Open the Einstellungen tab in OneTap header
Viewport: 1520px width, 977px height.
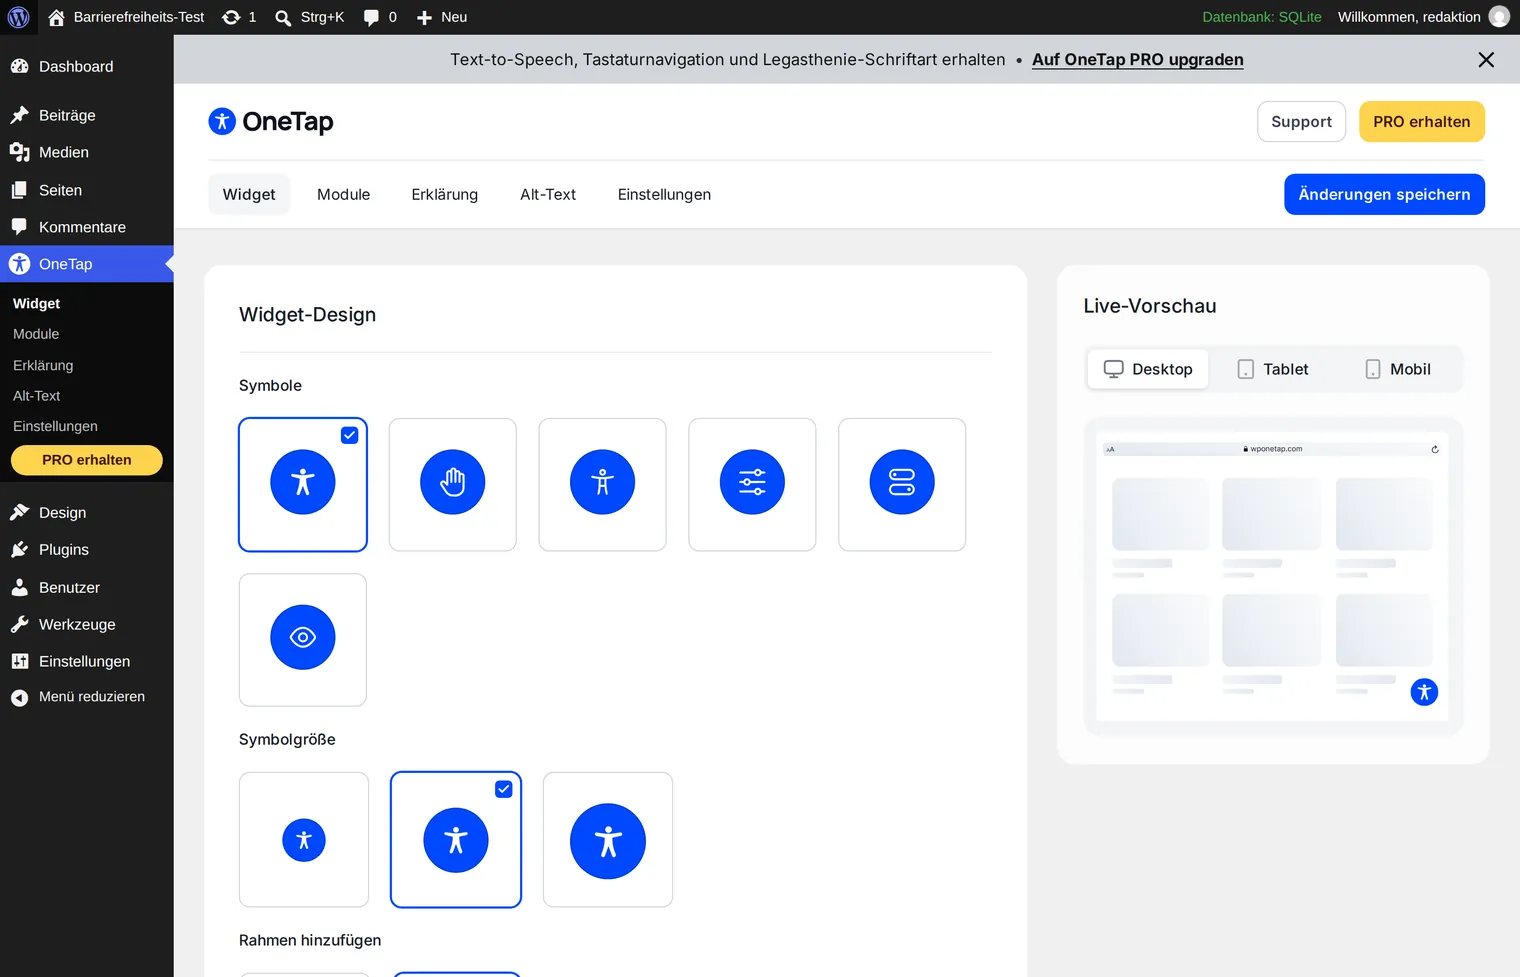pos(664,194)
